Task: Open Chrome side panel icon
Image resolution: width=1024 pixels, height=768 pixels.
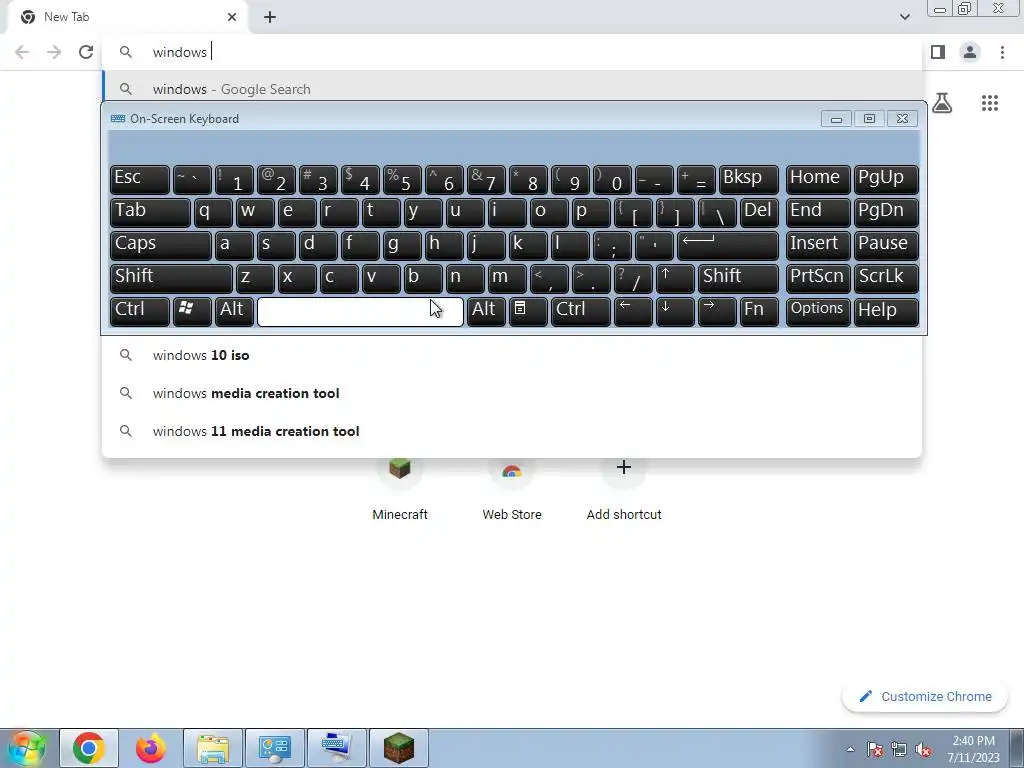Action: 938,52
